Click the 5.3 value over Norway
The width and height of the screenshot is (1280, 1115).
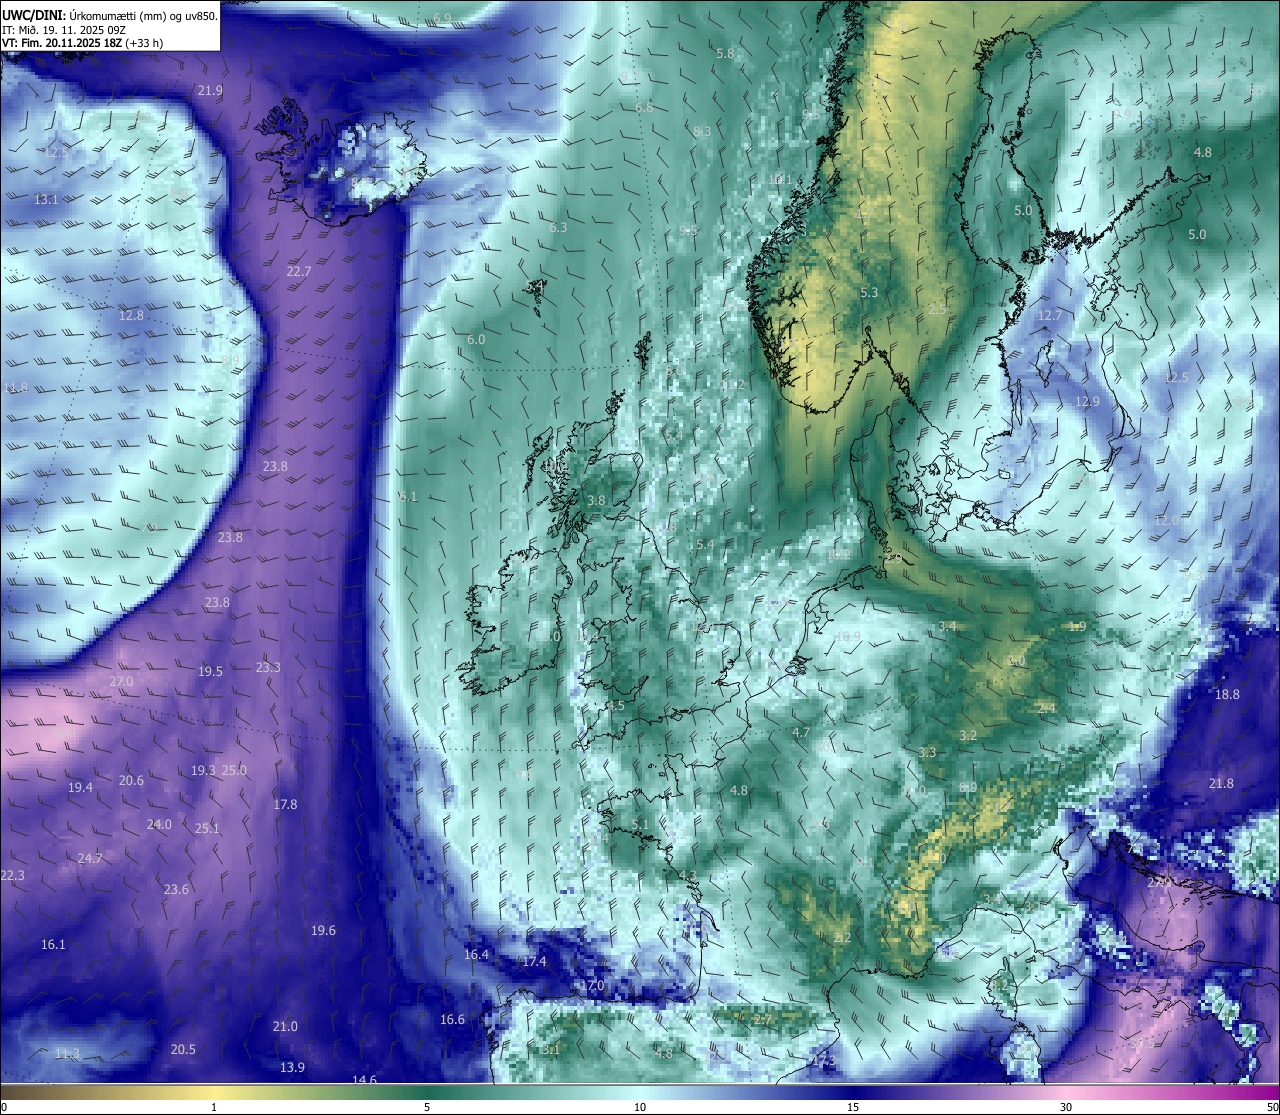[x=869, y=292]
